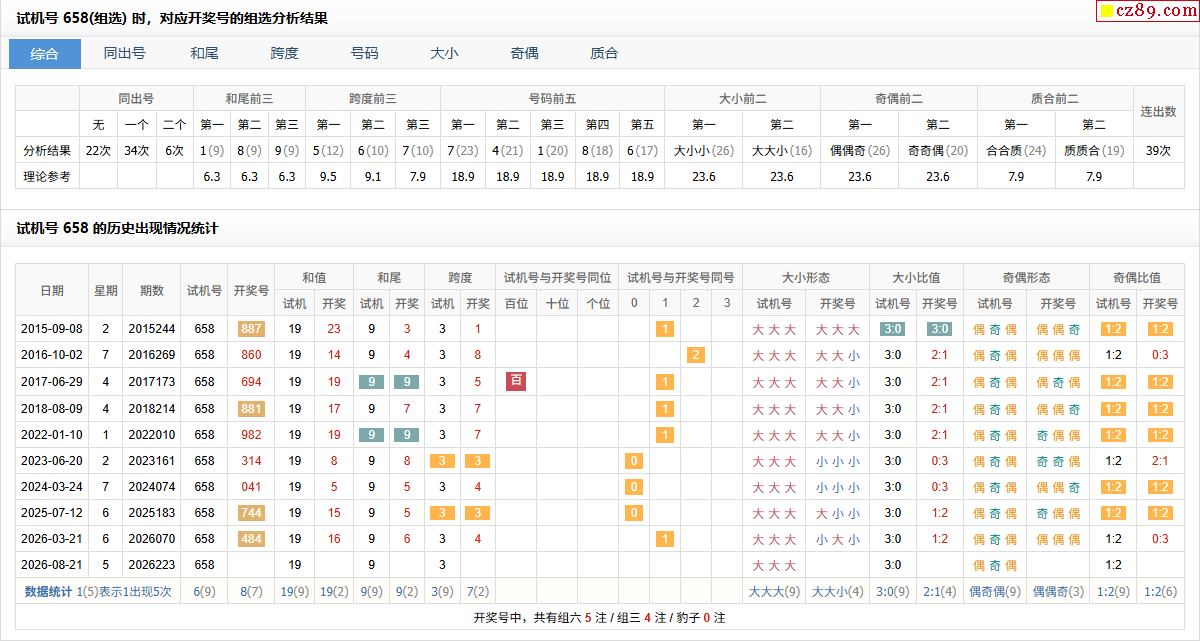Click the 数据统计 summary label
The image size is (1200, 641).
pyautogui.click(x=48, y=591)
